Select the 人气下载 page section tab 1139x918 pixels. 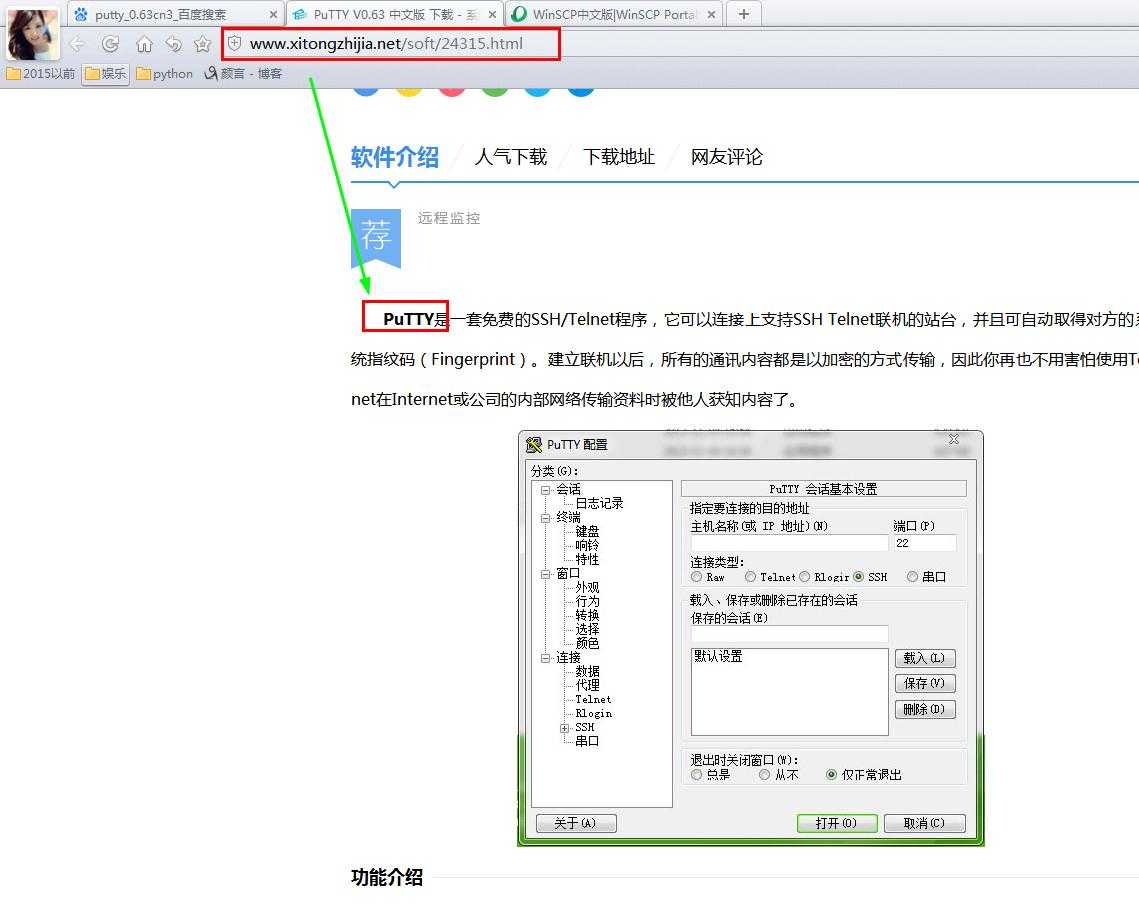click(511, 157)
